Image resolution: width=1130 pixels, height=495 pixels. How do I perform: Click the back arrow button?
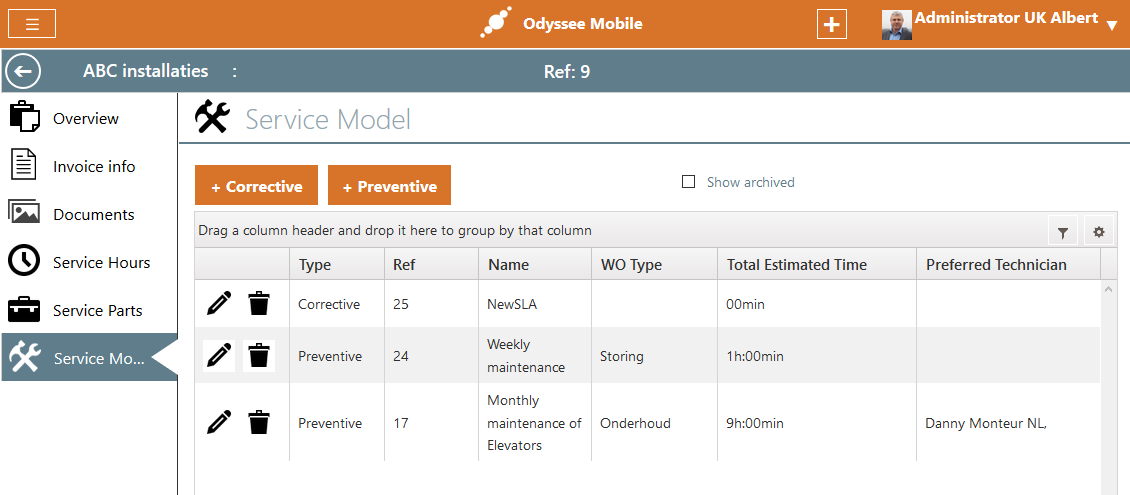coord(24,71)
